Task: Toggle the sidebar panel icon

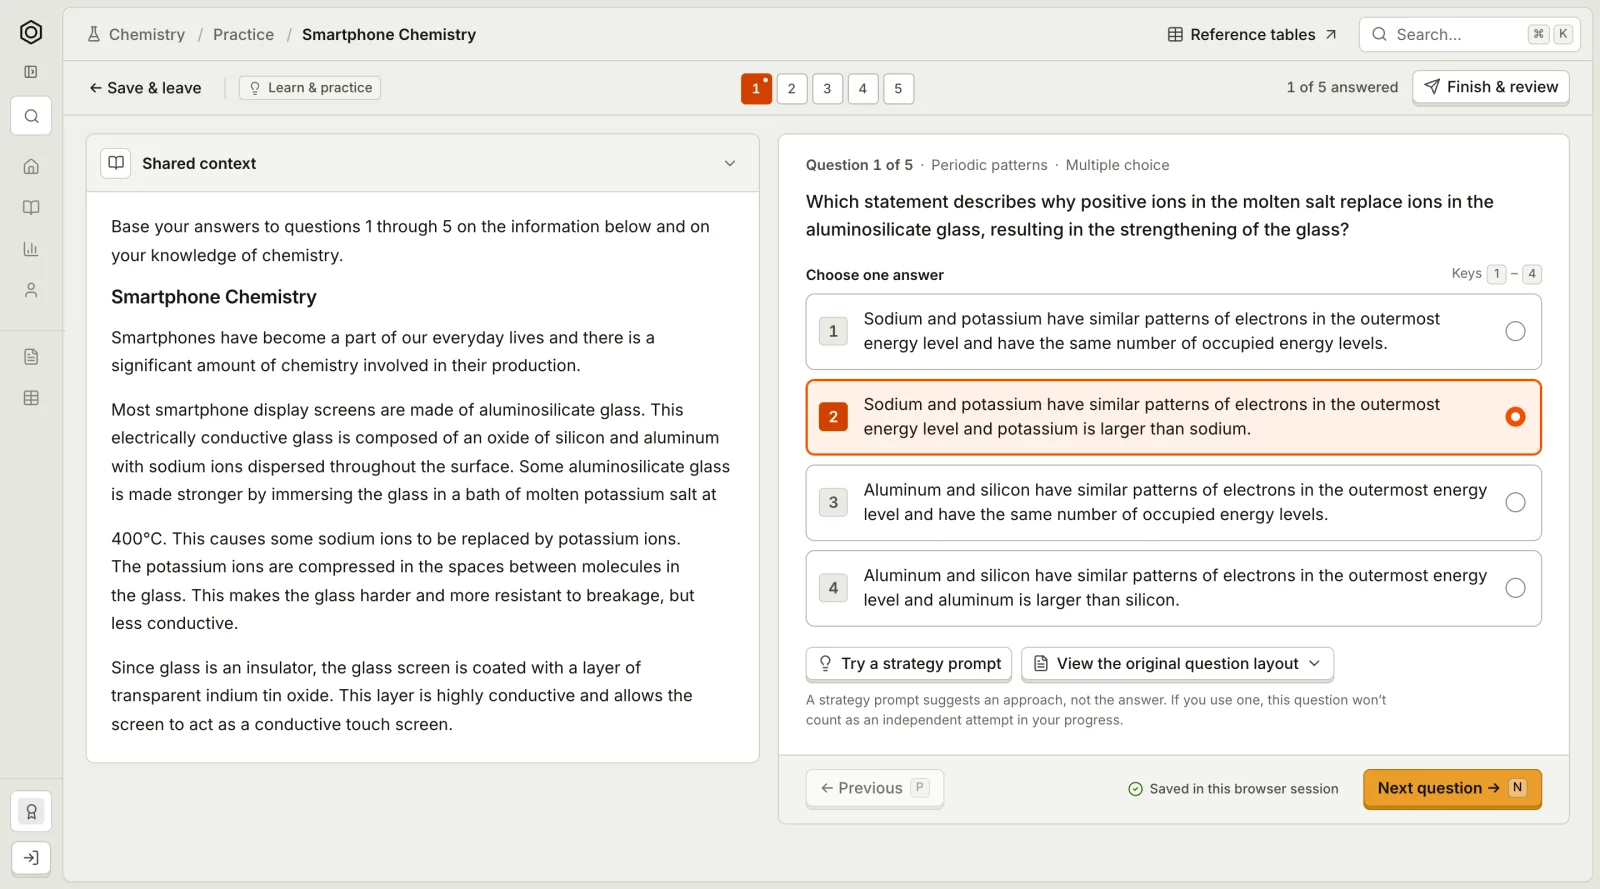Action: point(31,72)
